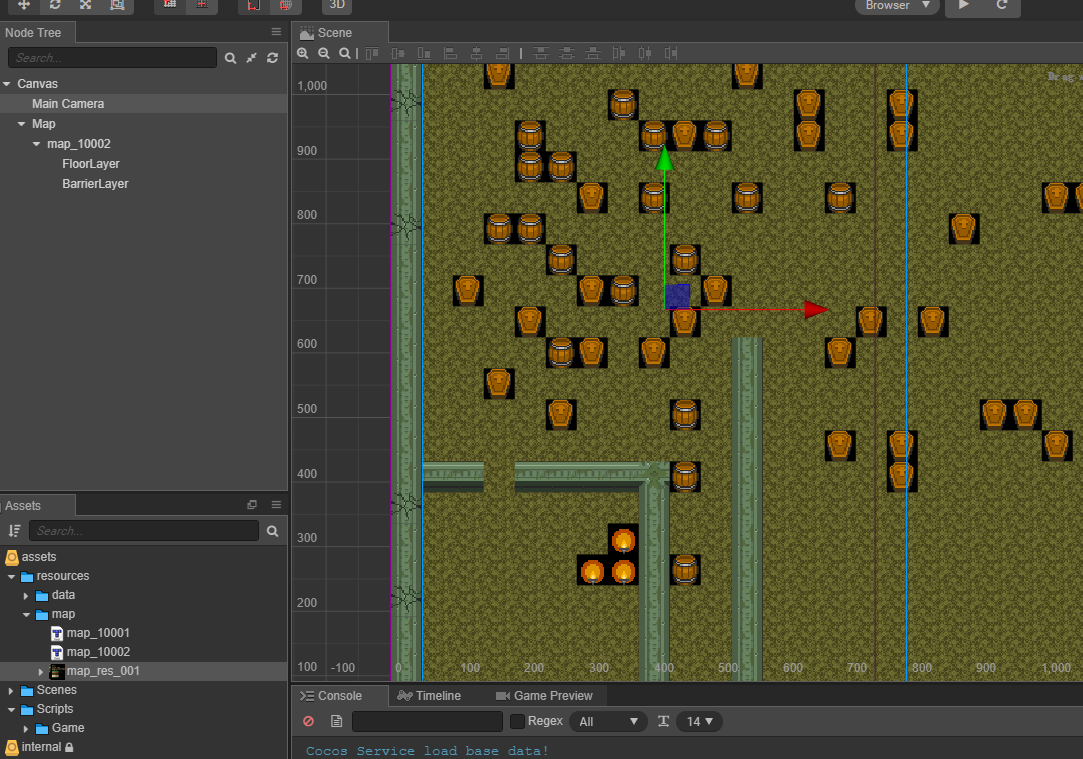Click the Scene zoom-in magnifier icon
This screenshot has height=759, width=1083.
coord(303,53)
